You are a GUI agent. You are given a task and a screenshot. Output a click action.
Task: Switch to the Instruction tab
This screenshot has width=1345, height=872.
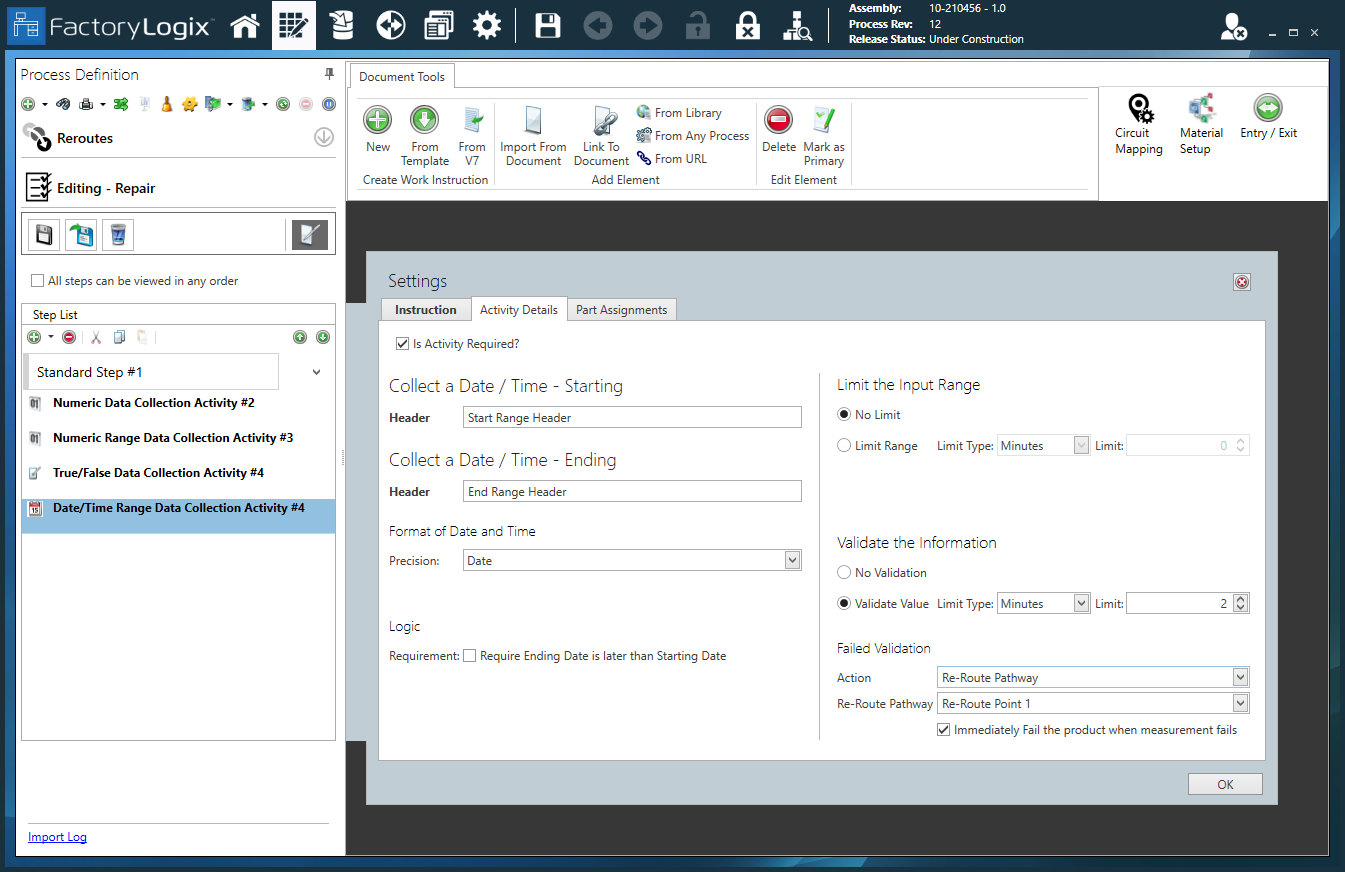click(x=426, y=309)
